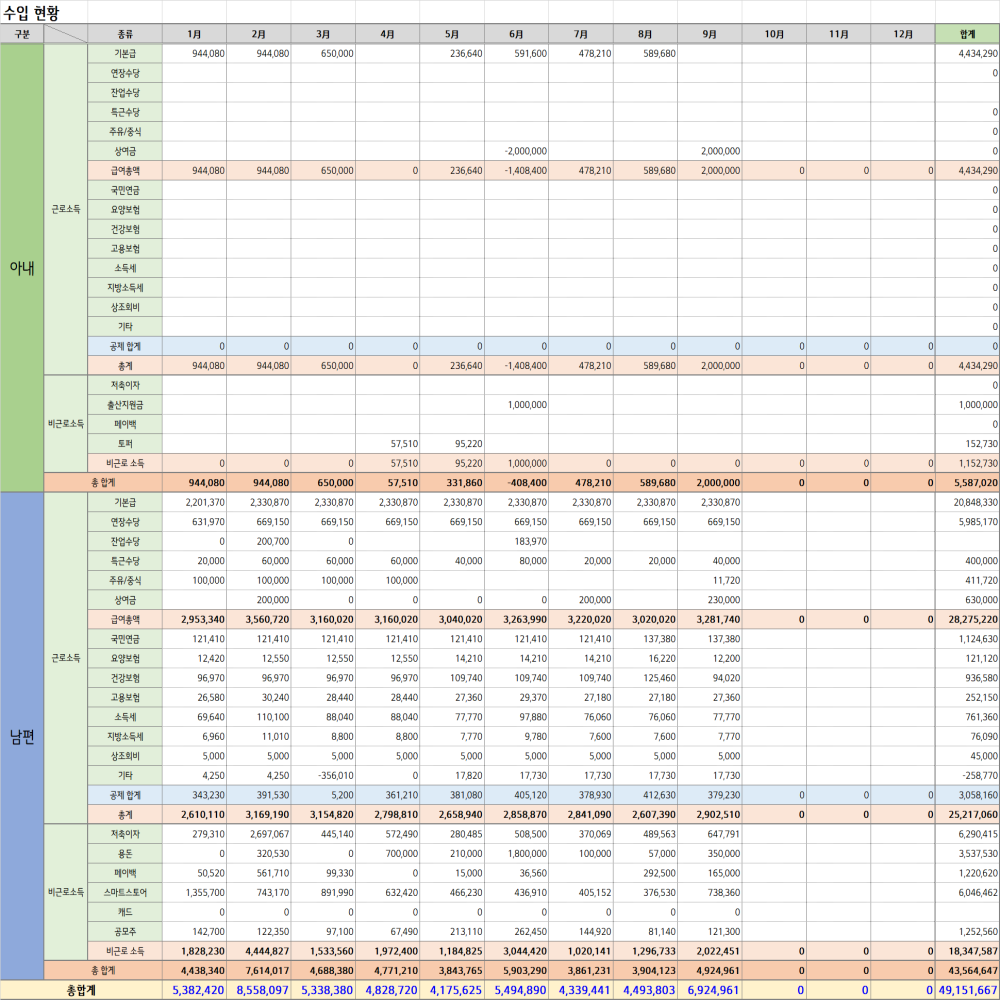Select the 20,848,330 base salary total

[x=967, y=502]
